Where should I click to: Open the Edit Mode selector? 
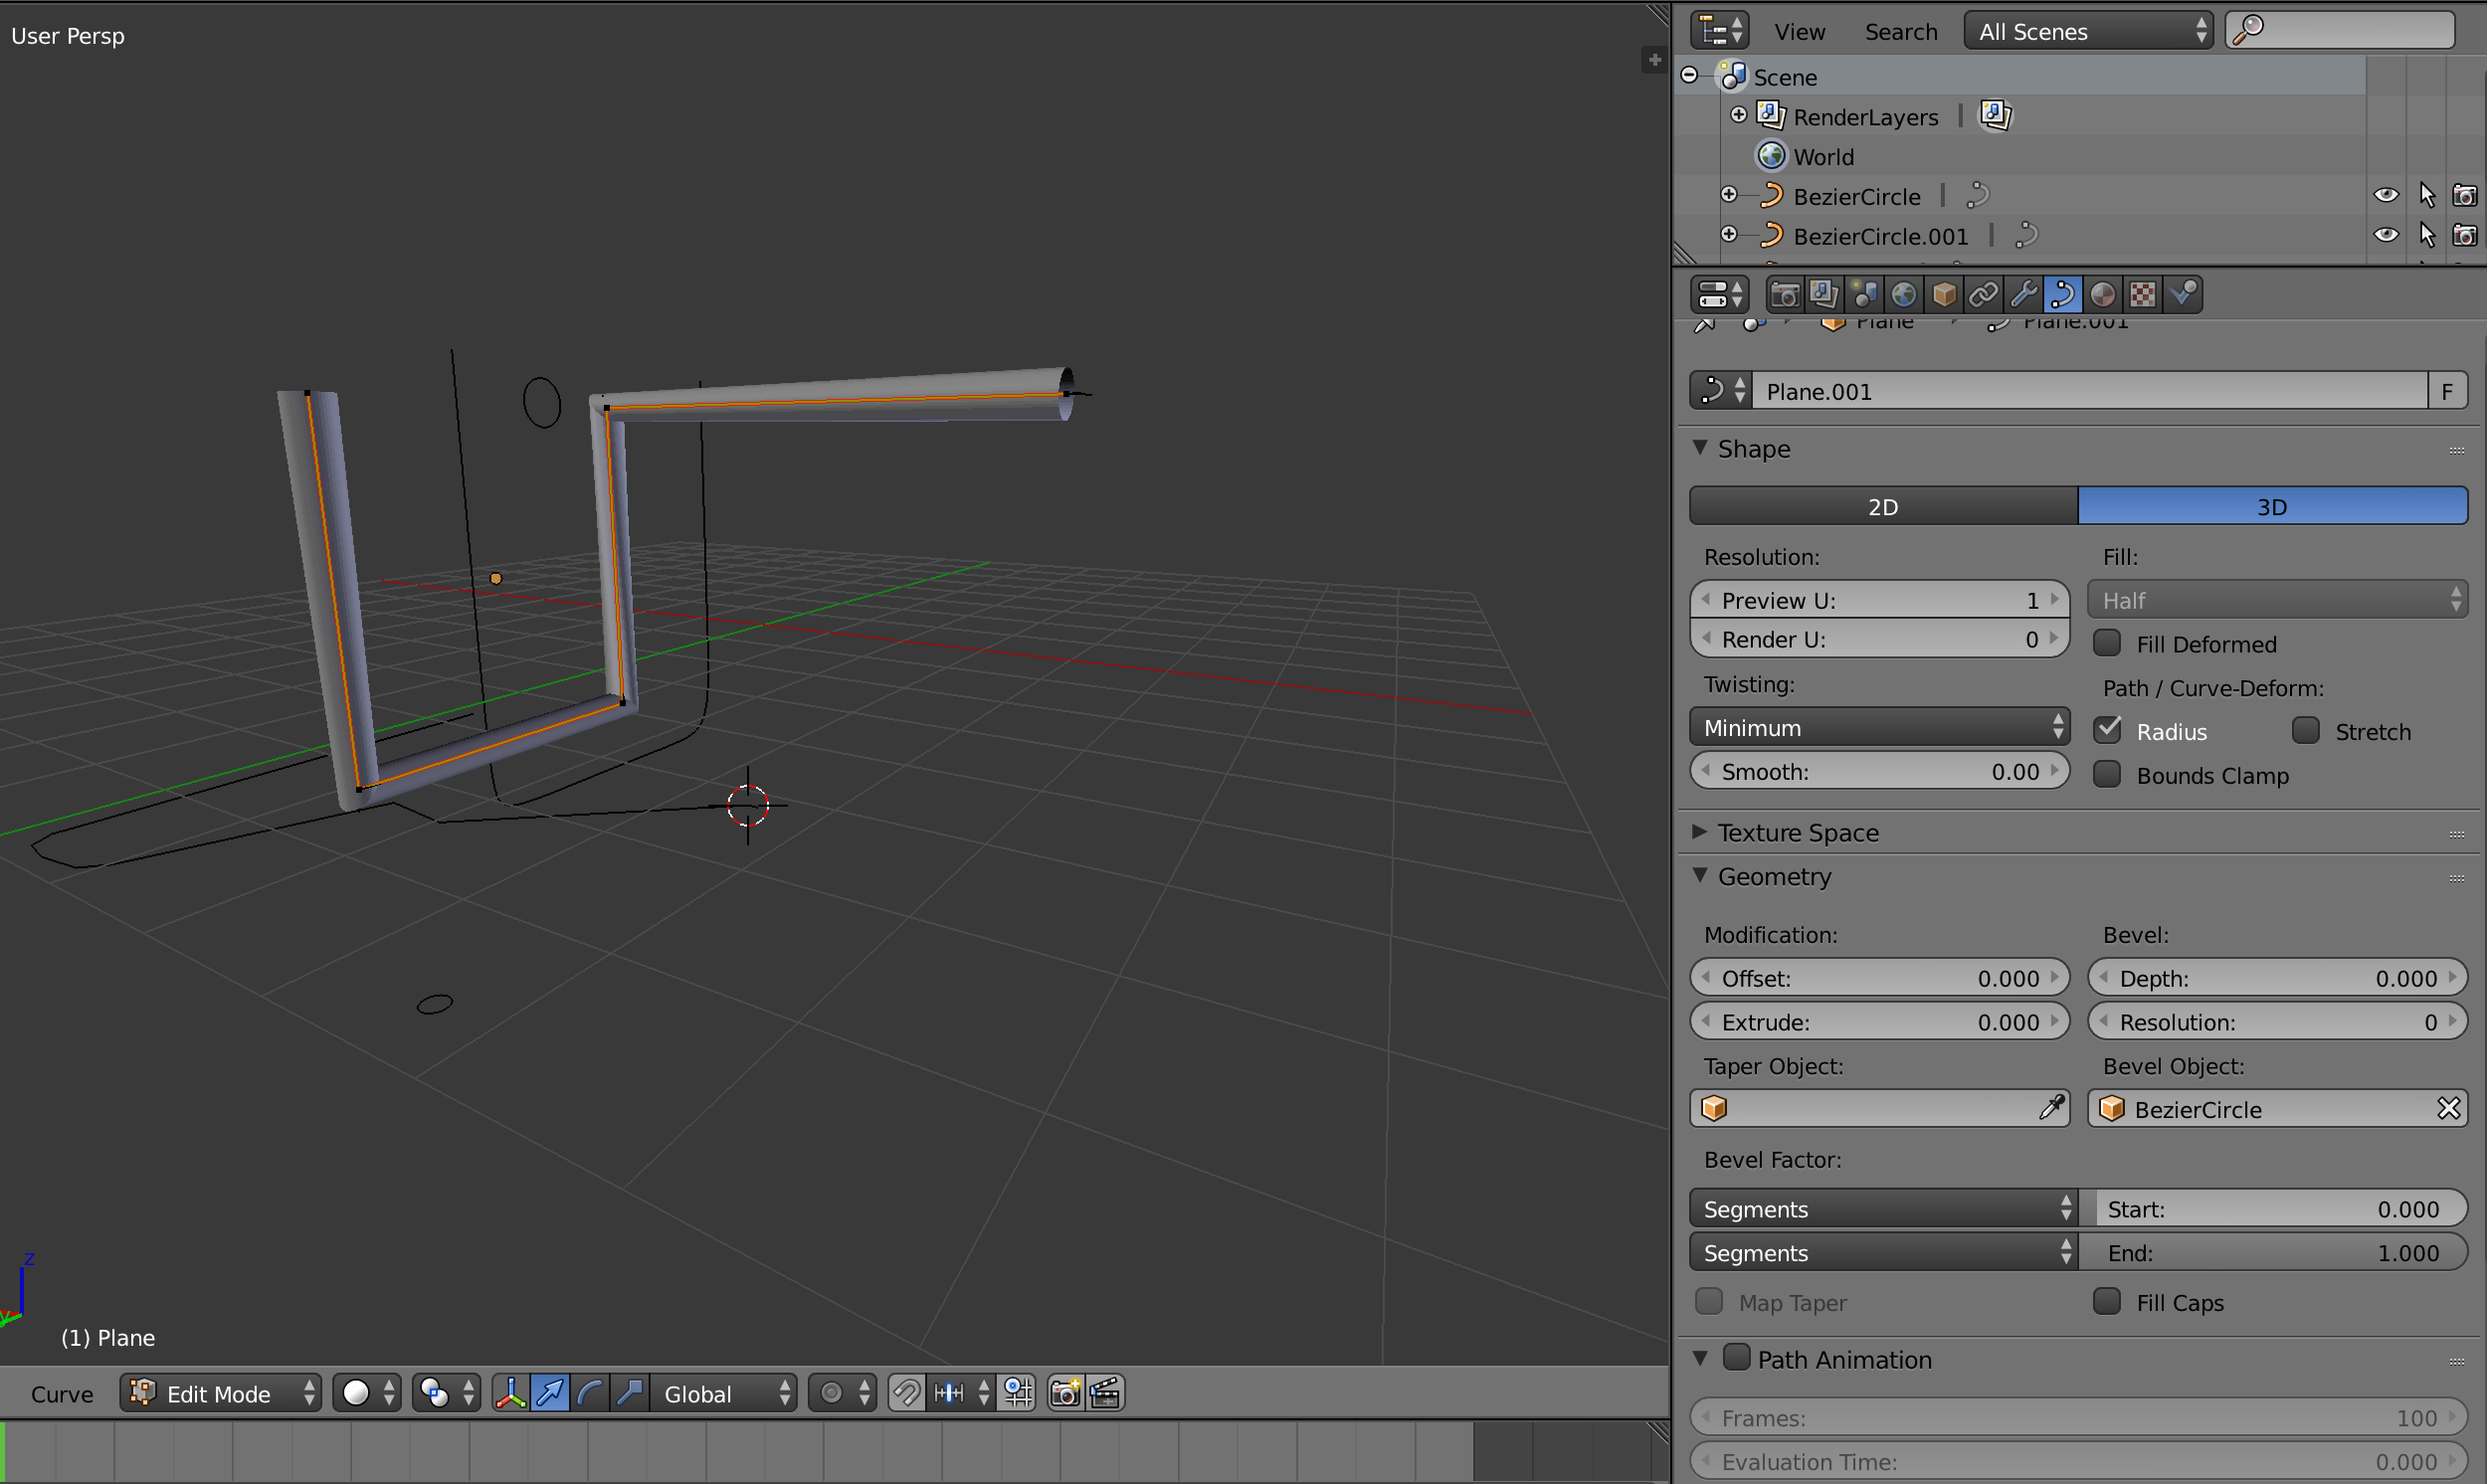[221, 1393]
